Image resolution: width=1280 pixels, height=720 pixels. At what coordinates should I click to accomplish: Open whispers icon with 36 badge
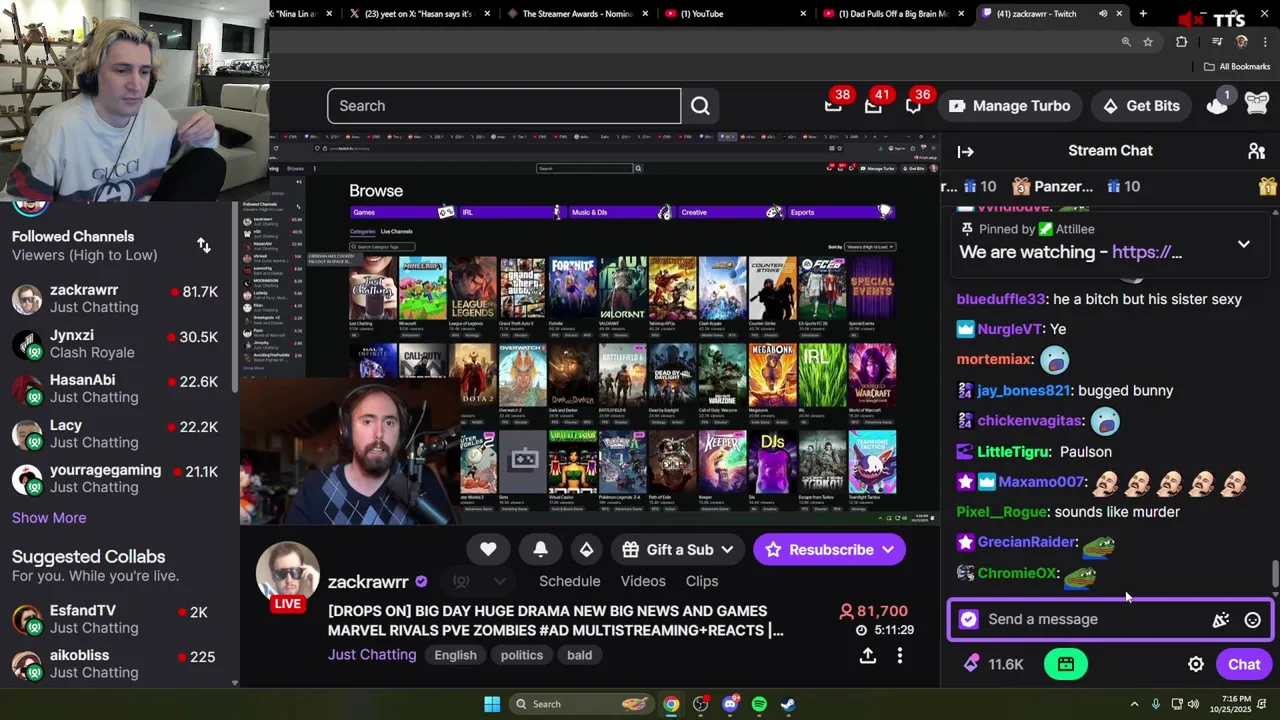pos(913,105)
